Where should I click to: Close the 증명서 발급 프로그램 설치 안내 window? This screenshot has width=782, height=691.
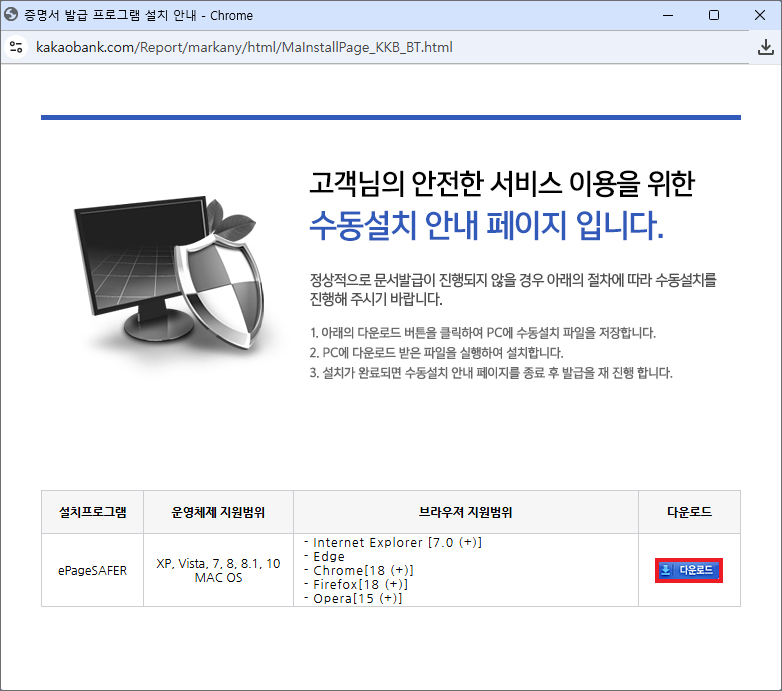[760, 15]
